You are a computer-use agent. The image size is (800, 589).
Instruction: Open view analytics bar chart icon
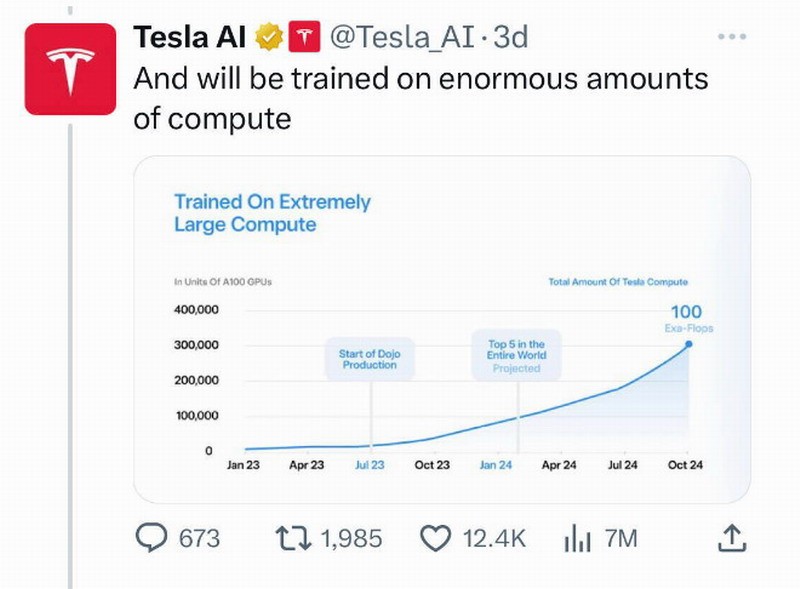578,539
